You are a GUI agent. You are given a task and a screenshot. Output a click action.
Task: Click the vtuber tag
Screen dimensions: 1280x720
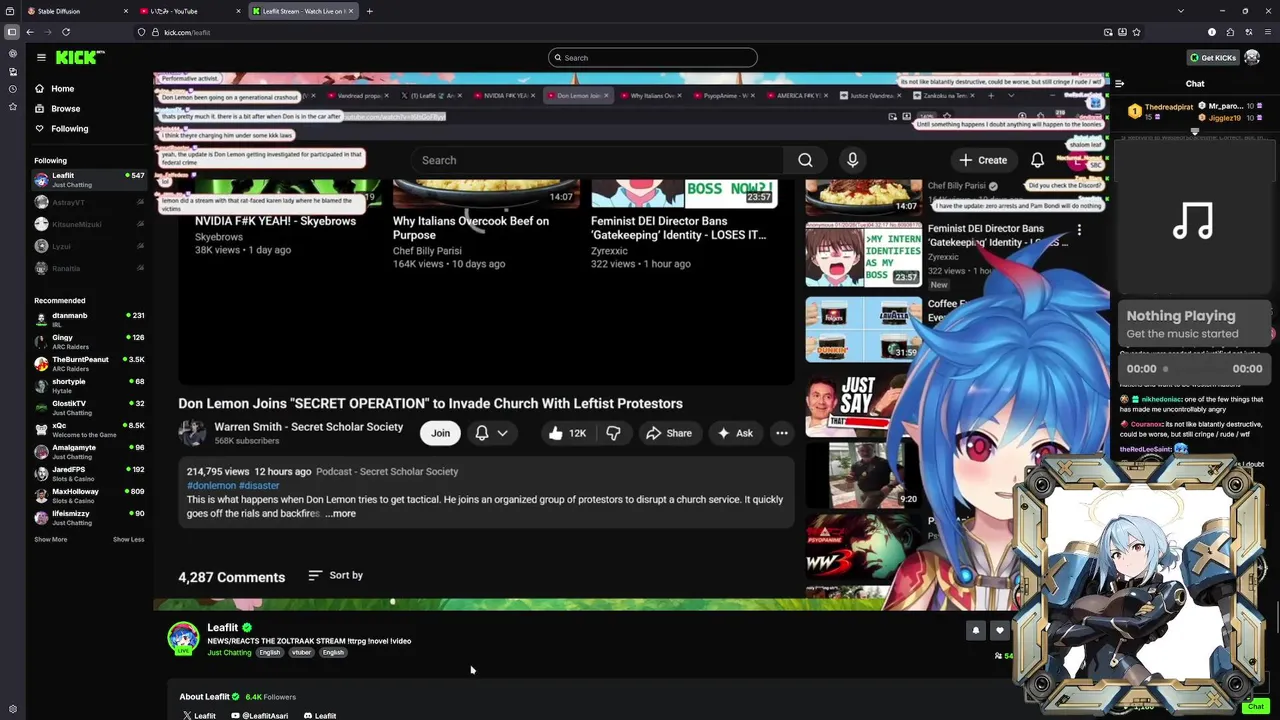tap(301, 653)
